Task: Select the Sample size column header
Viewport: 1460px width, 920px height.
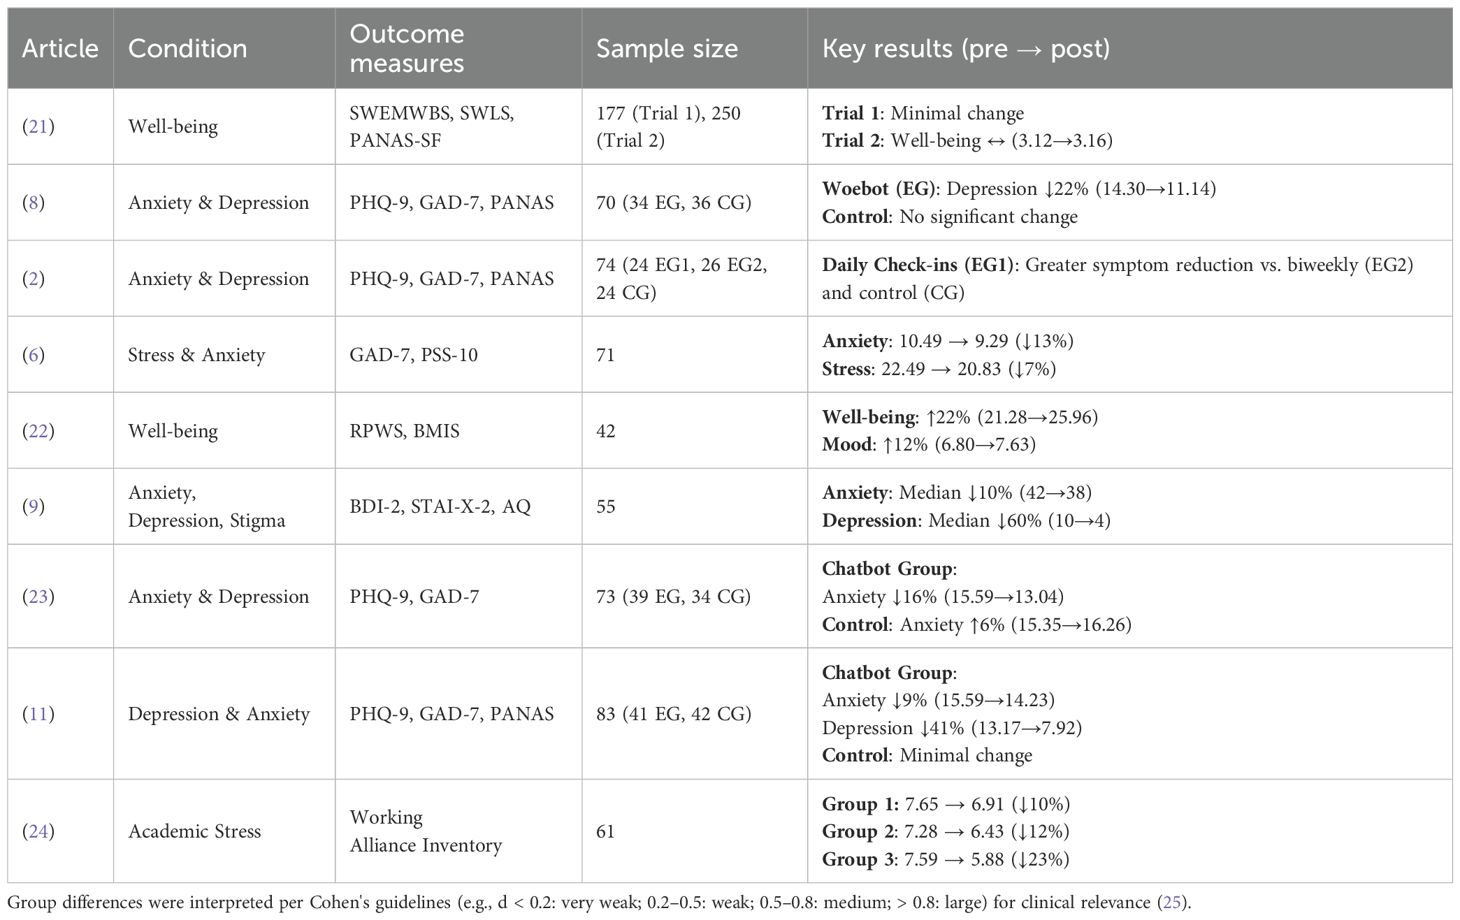Action: point(667,49)
